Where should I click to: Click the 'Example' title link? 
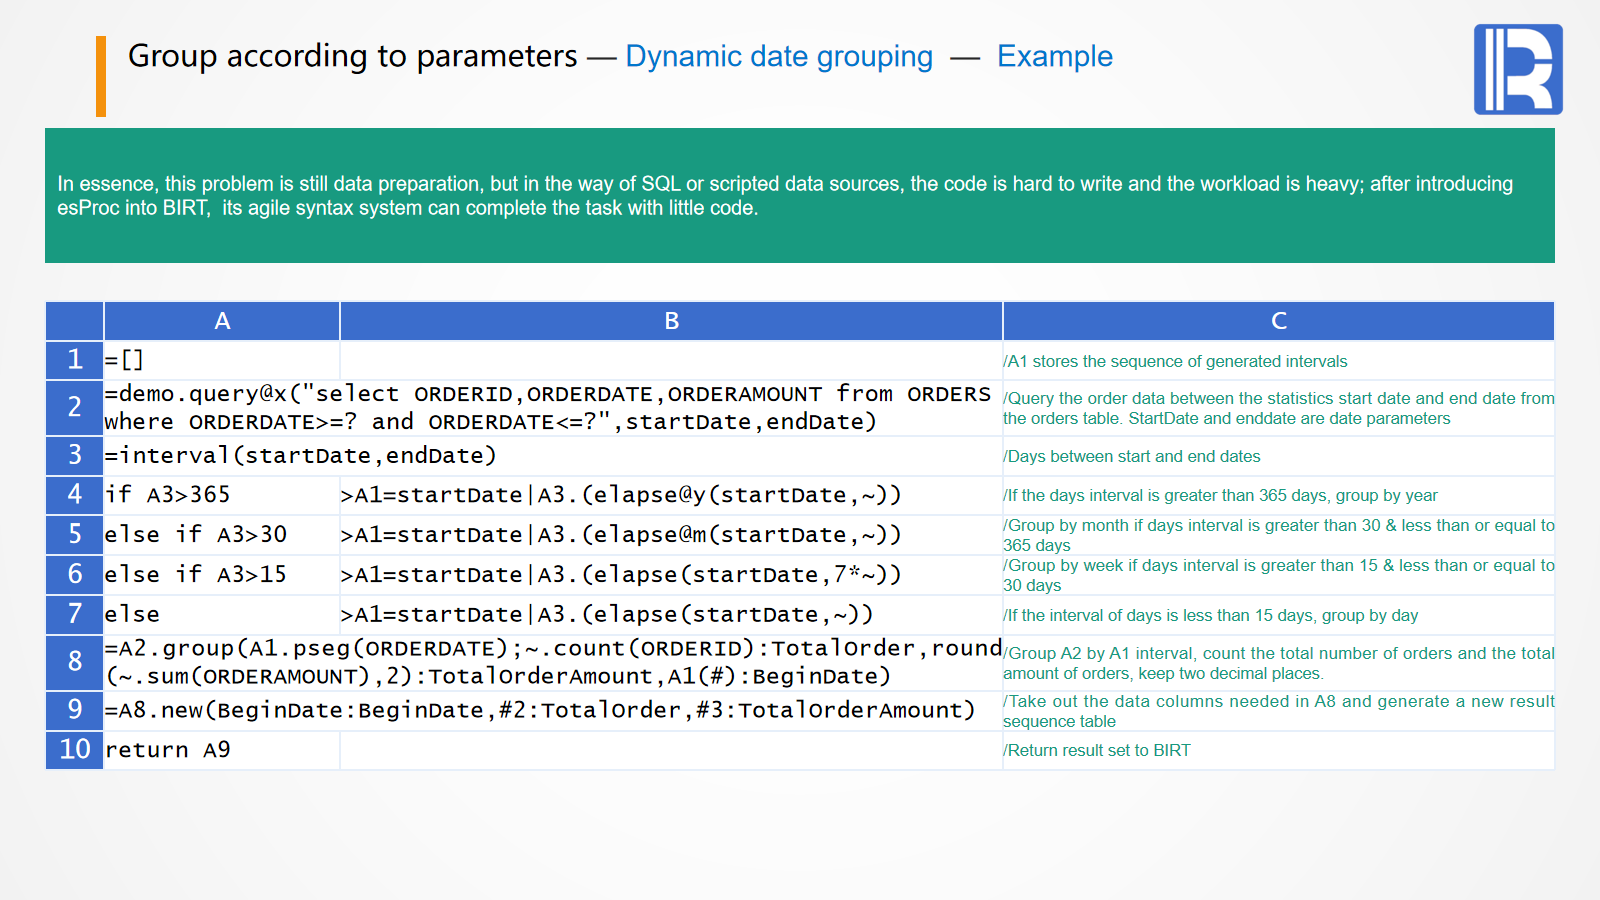click(x=1054, y=57)
